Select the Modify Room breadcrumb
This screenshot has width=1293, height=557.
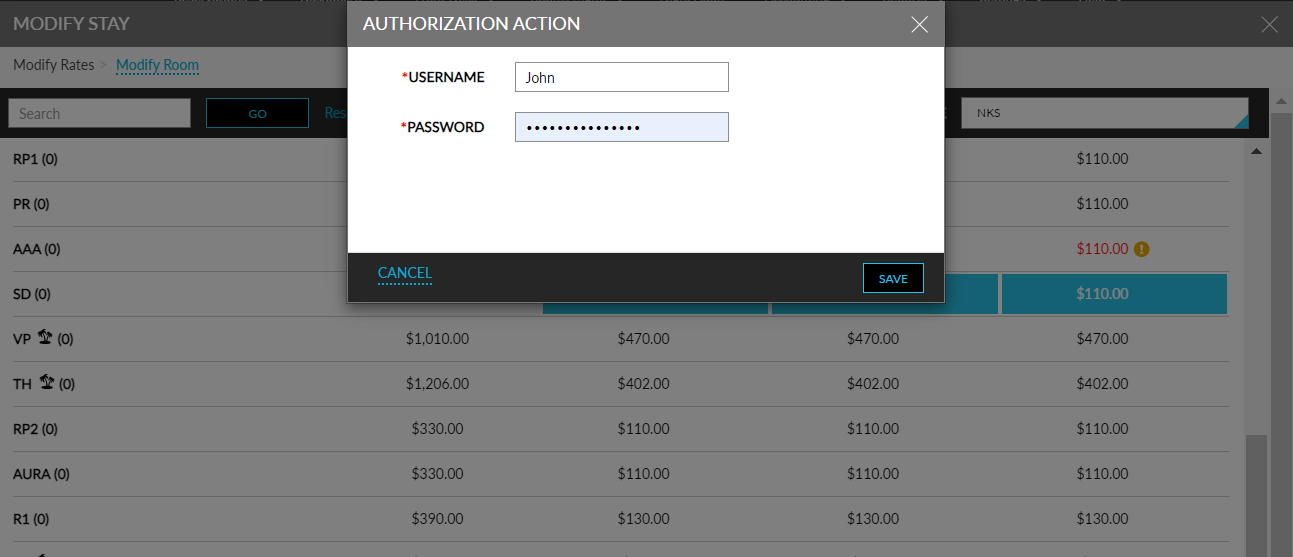pyautogui.click(x=157, y=65)
